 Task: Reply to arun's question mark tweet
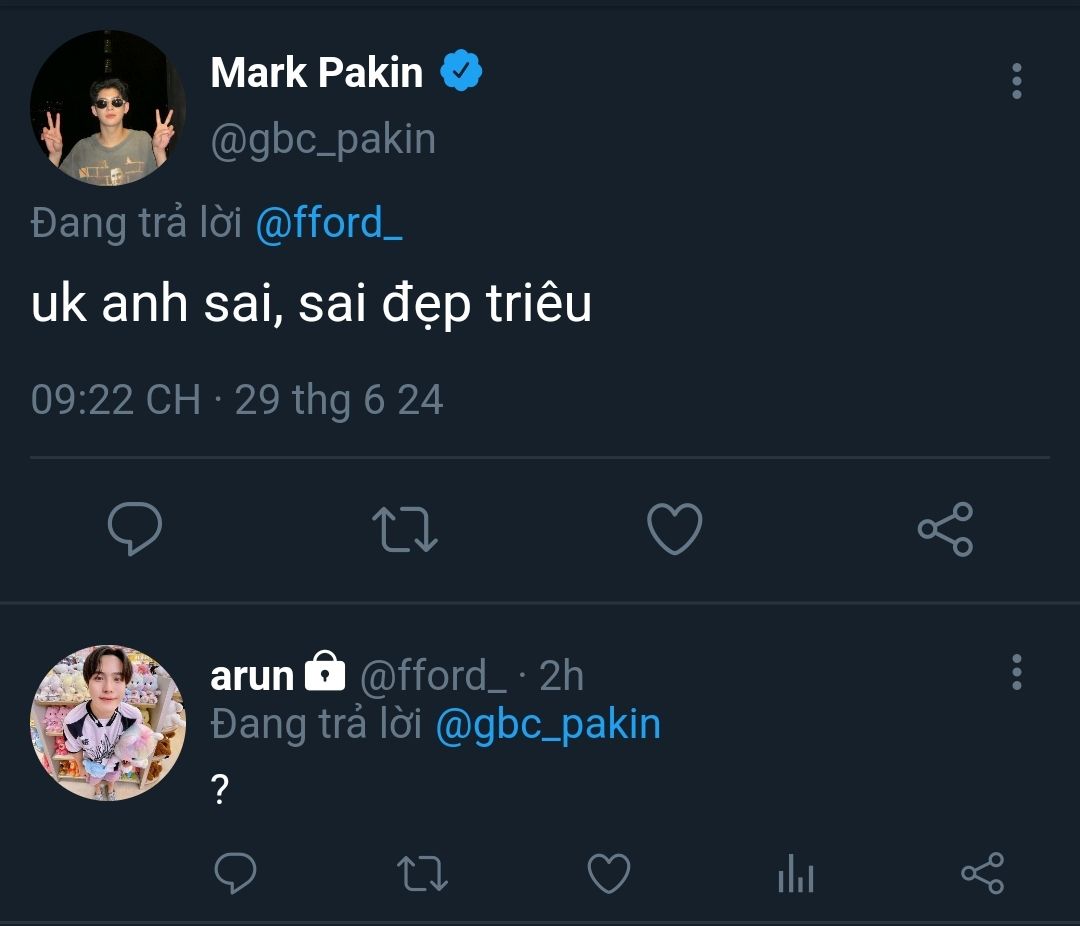pyautogui.click(x=236, y=873)
